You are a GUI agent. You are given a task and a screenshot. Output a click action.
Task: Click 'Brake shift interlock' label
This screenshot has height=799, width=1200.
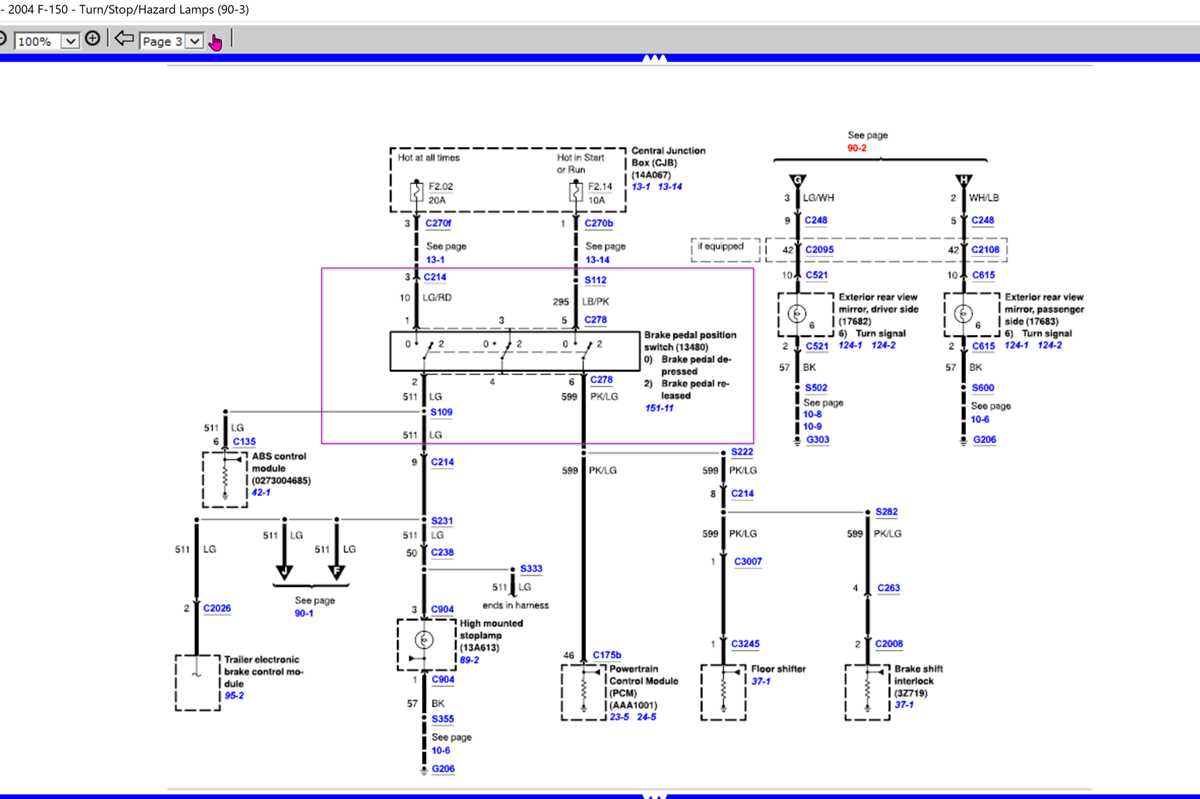(x=918, y=674)
